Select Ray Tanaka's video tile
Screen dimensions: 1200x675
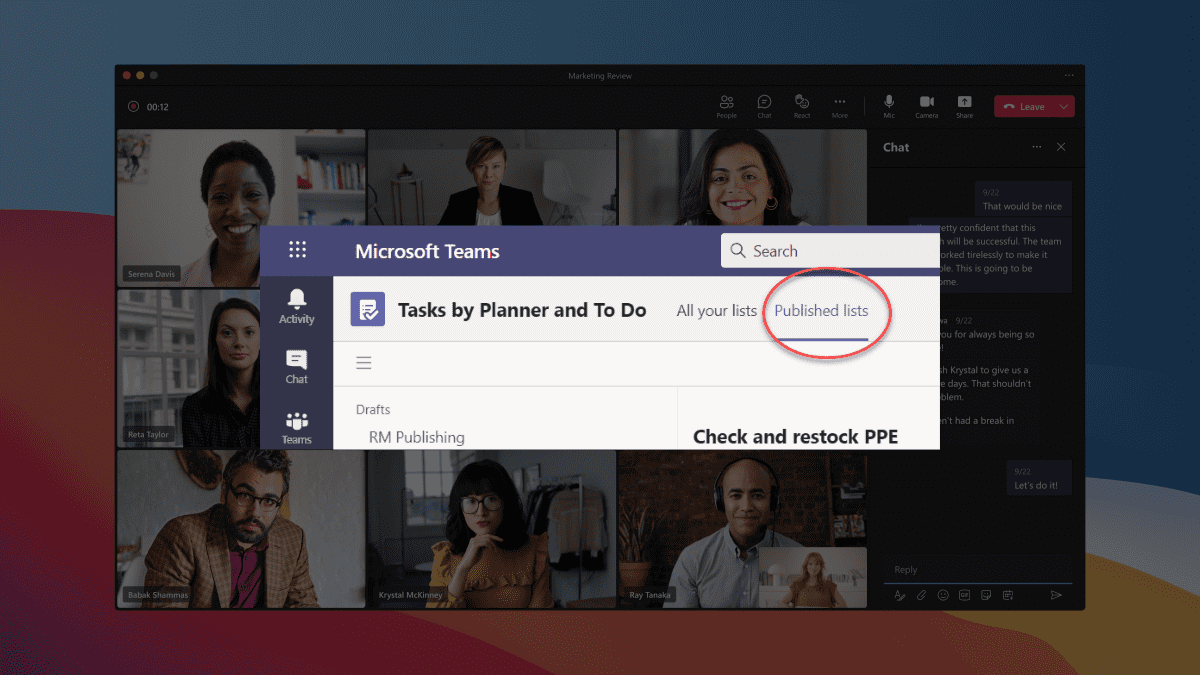coord(742,528)
